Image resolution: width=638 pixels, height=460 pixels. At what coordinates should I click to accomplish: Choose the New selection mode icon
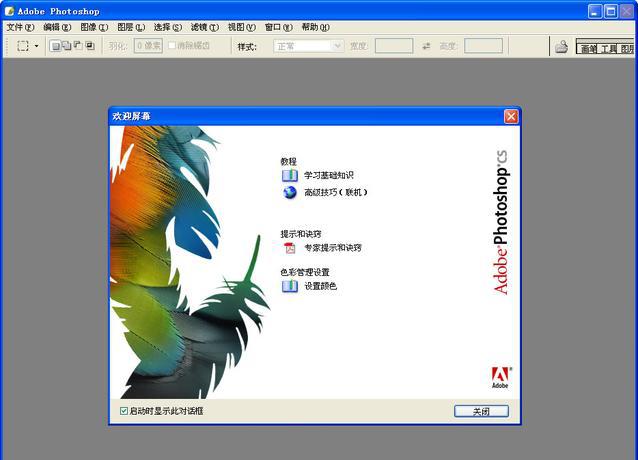pyautogui.click(x=56, y=46)
